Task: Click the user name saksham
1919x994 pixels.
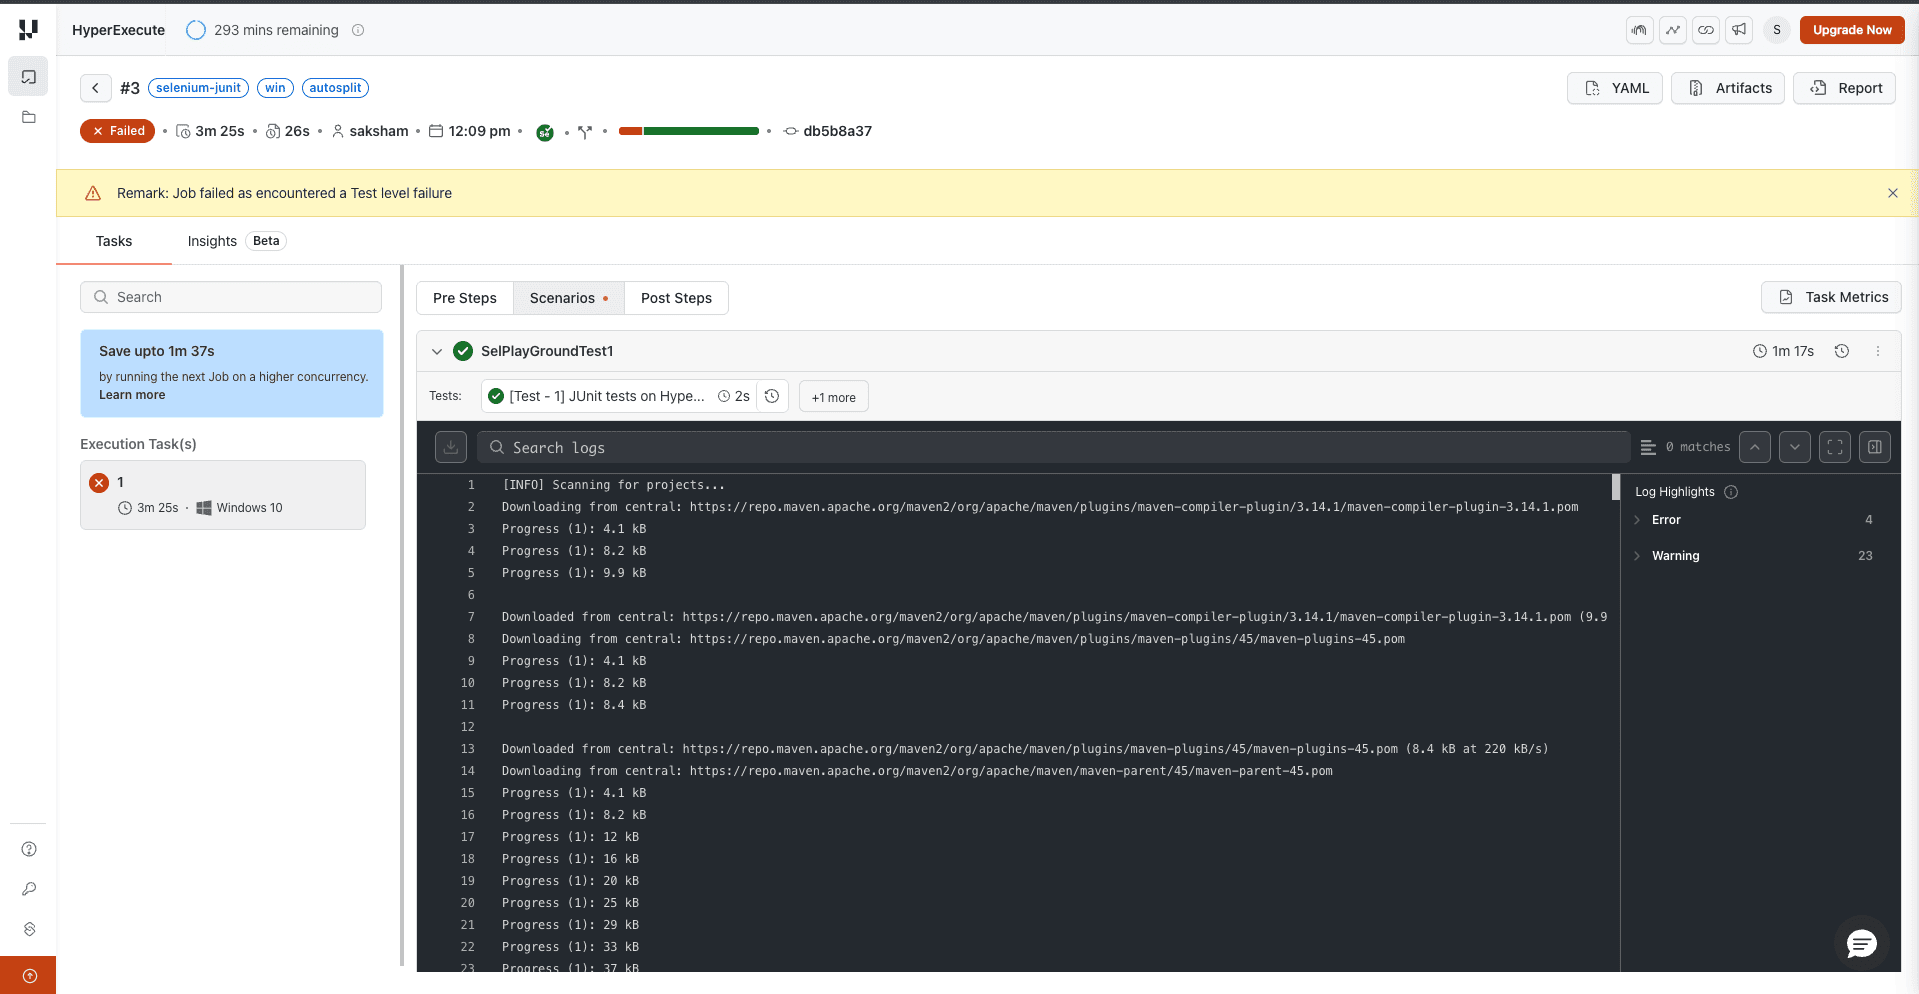Action: [379, 131]
